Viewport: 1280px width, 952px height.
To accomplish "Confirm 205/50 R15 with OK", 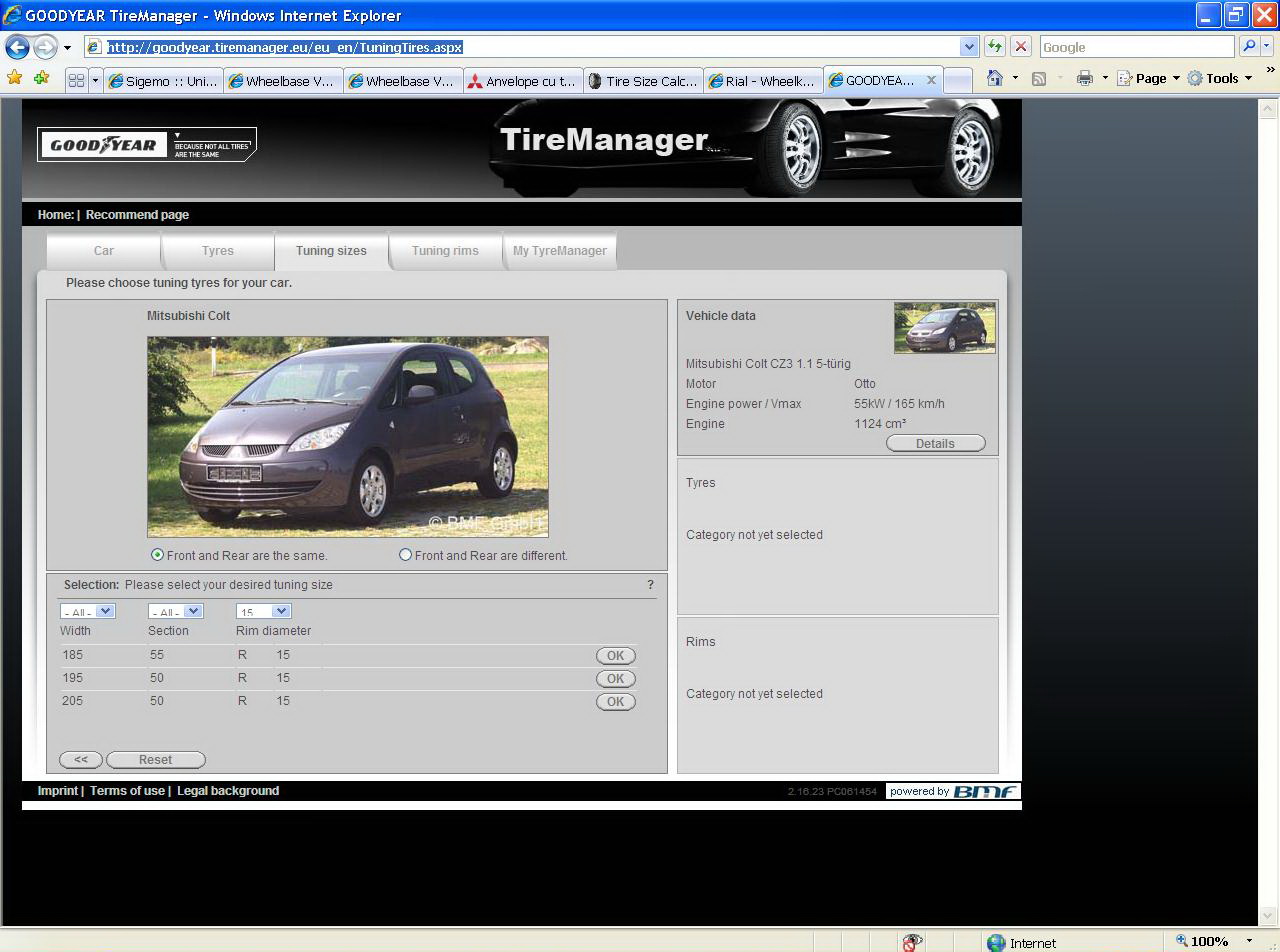I will [616, 702].
